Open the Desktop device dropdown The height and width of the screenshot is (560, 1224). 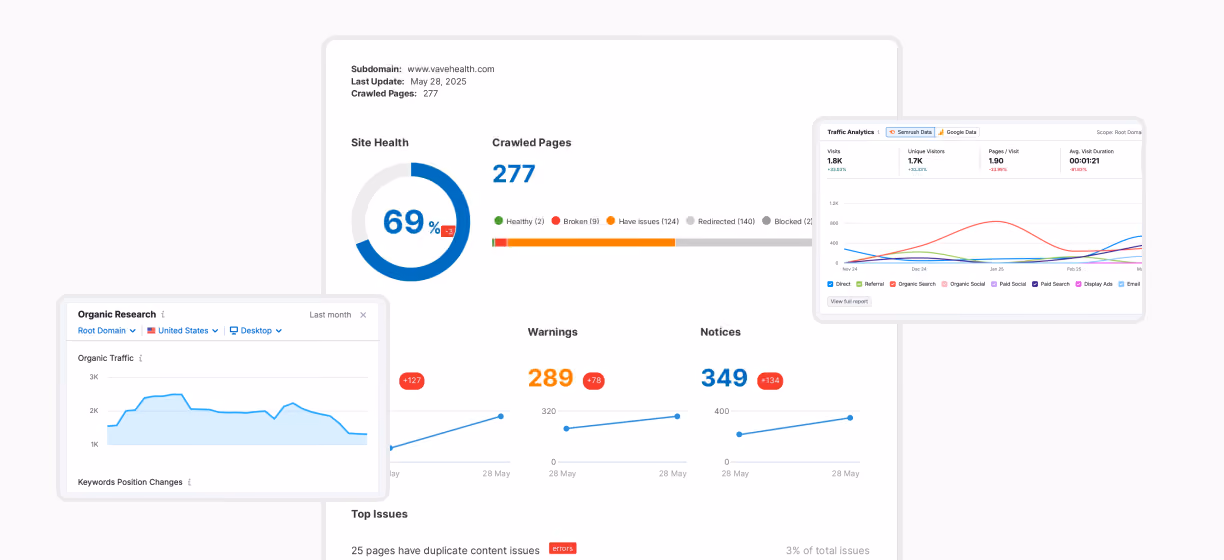pyautogui.click(x=256, y=330)
